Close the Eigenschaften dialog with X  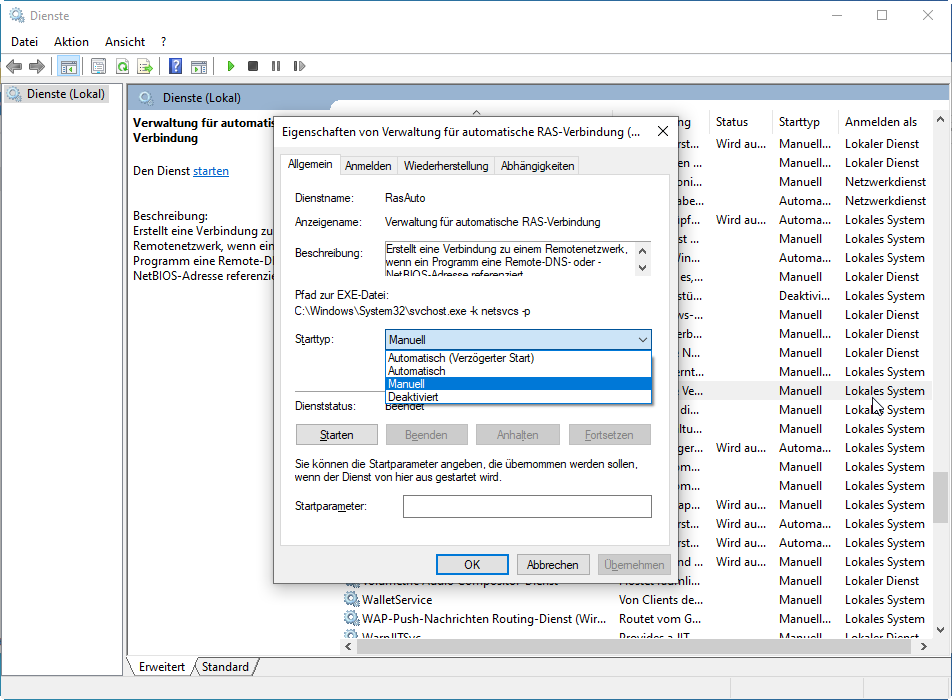663,132
